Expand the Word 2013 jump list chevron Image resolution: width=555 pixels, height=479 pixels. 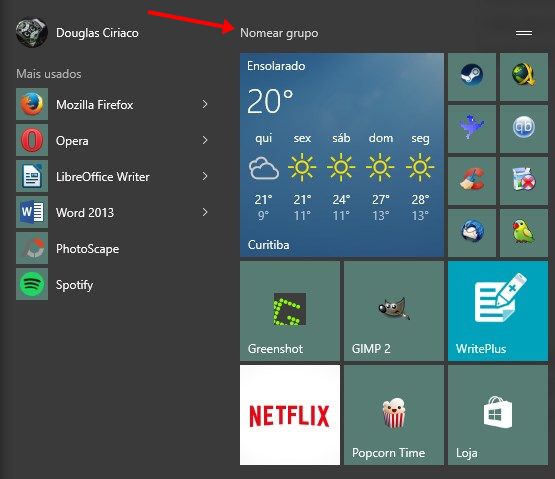(x=205, y=212)
